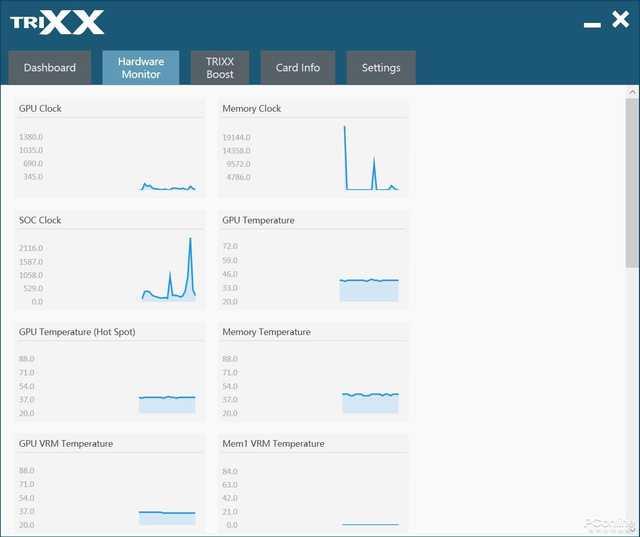Click the 'Memory Temperature' title text
The width and height of the screenshot is (640, 537).
point(266,332)
